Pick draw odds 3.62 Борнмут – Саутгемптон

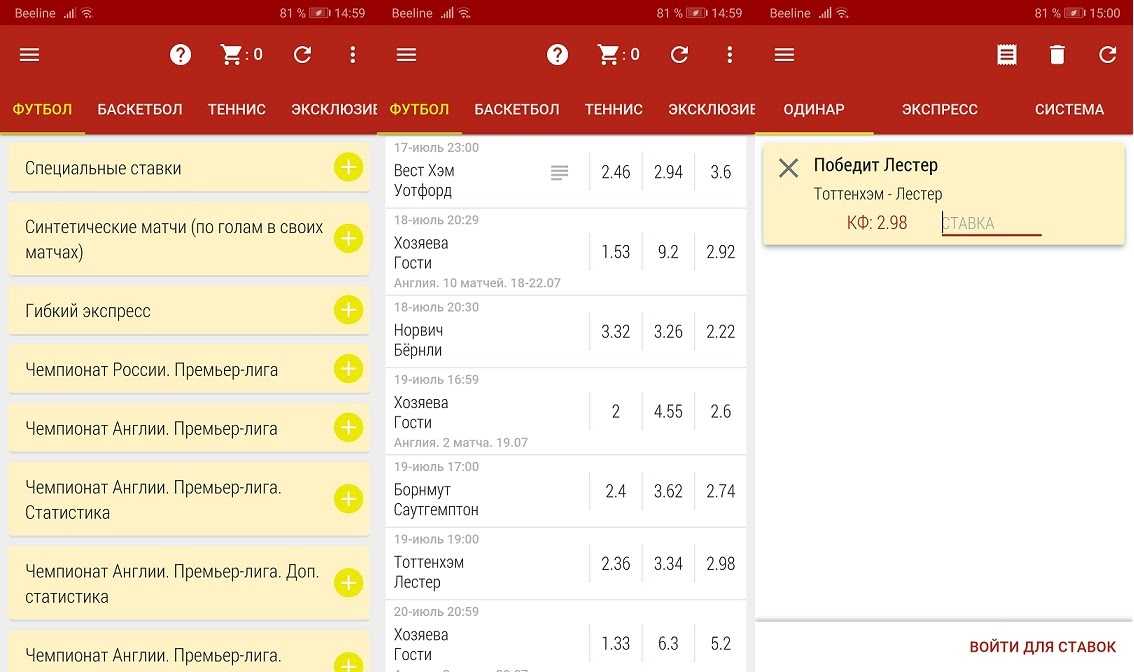point(668,491)
